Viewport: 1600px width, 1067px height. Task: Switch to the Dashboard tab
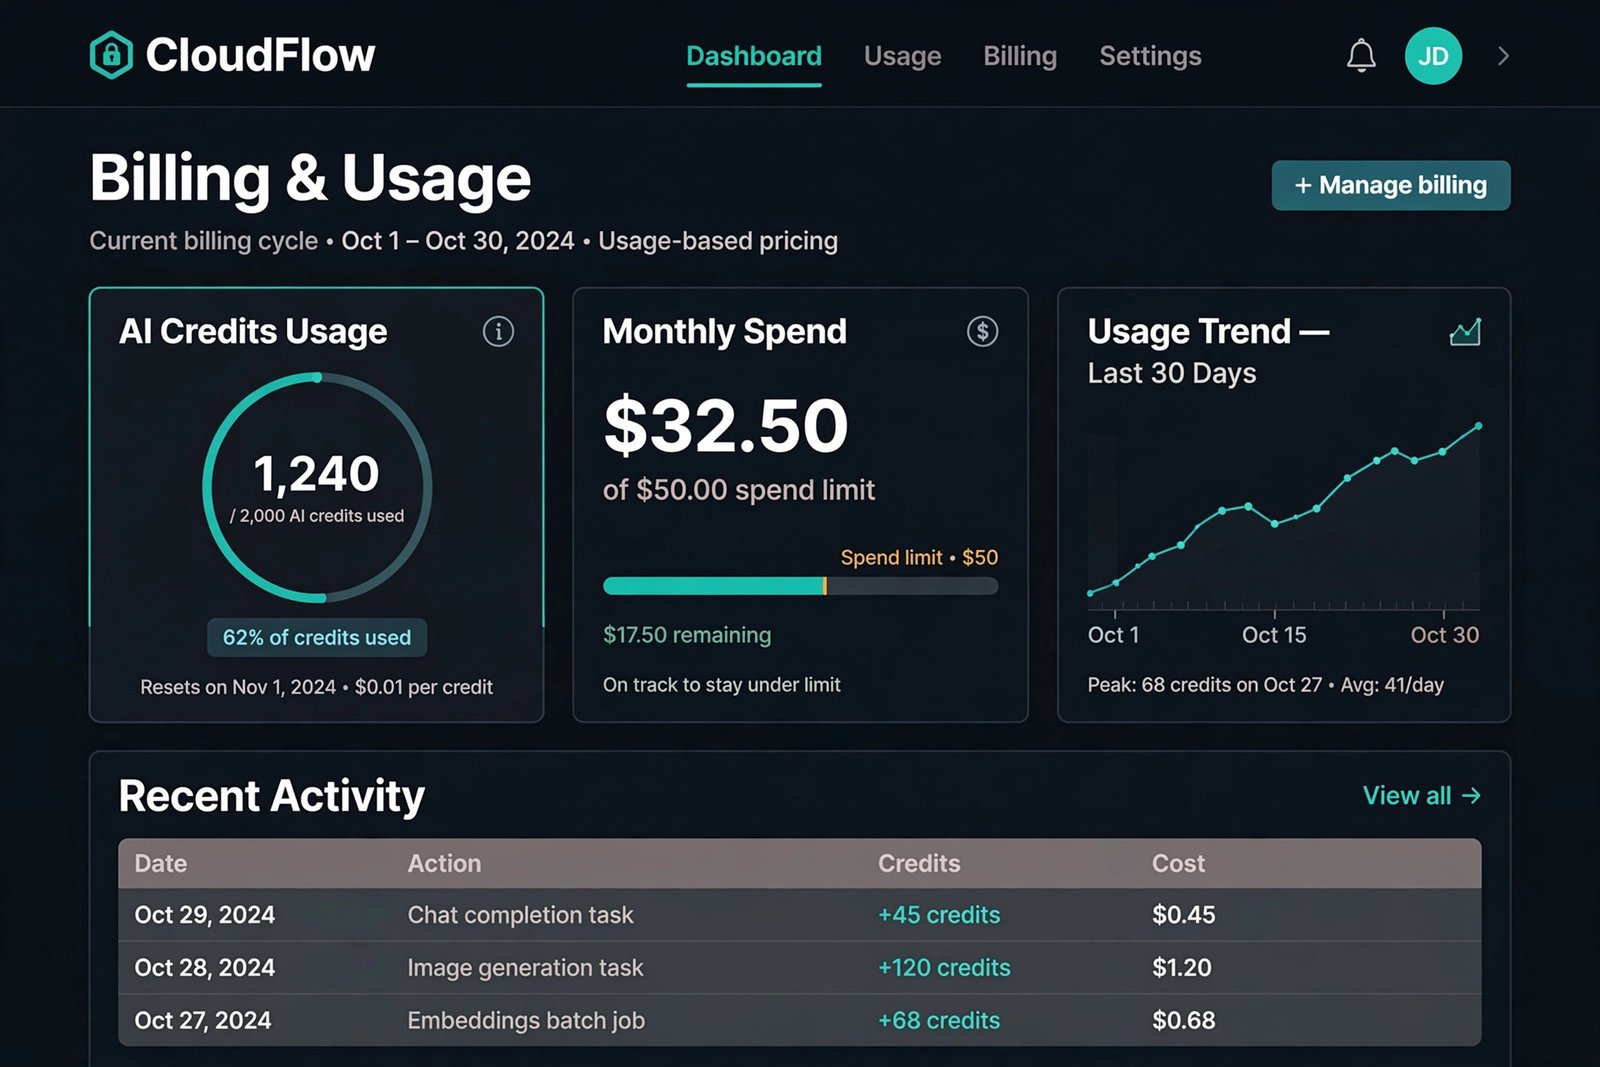(754, 56)
